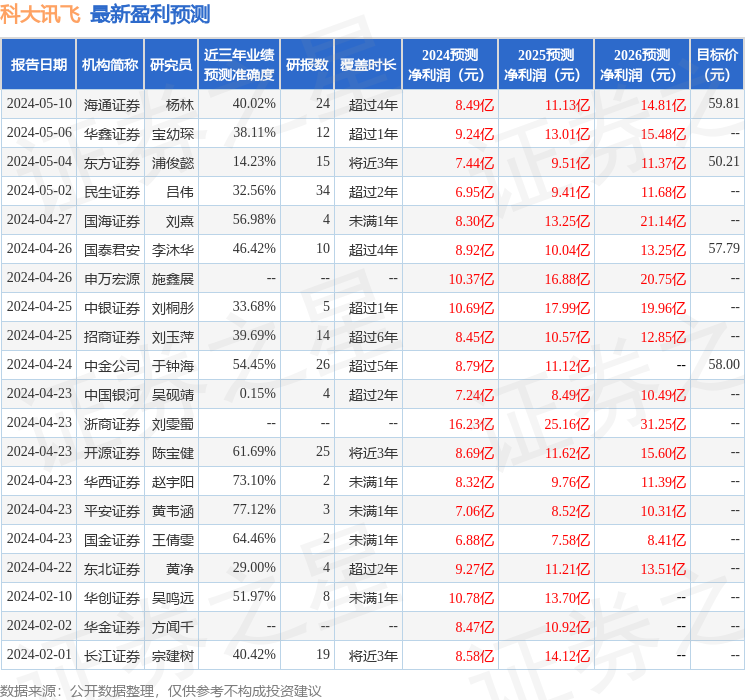Select the 华创证券 institution cell
The width and height of the screenshot is (745, 700).
112,597
